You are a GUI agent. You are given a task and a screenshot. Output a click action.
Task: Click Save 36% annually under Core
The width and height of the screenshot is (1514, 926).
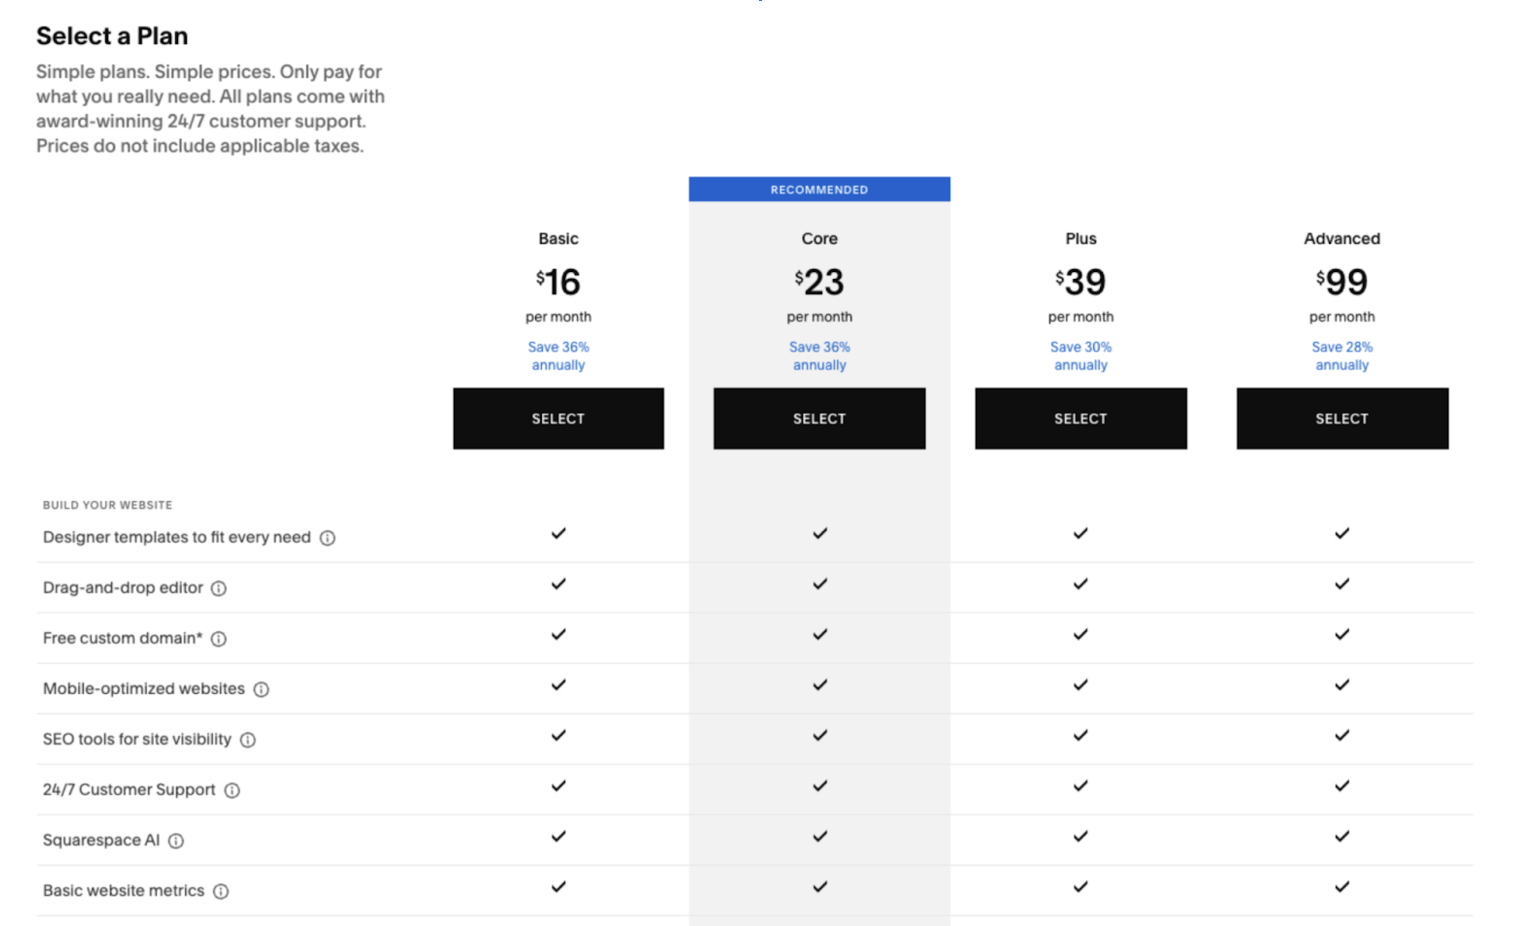(x=819, y=356)
